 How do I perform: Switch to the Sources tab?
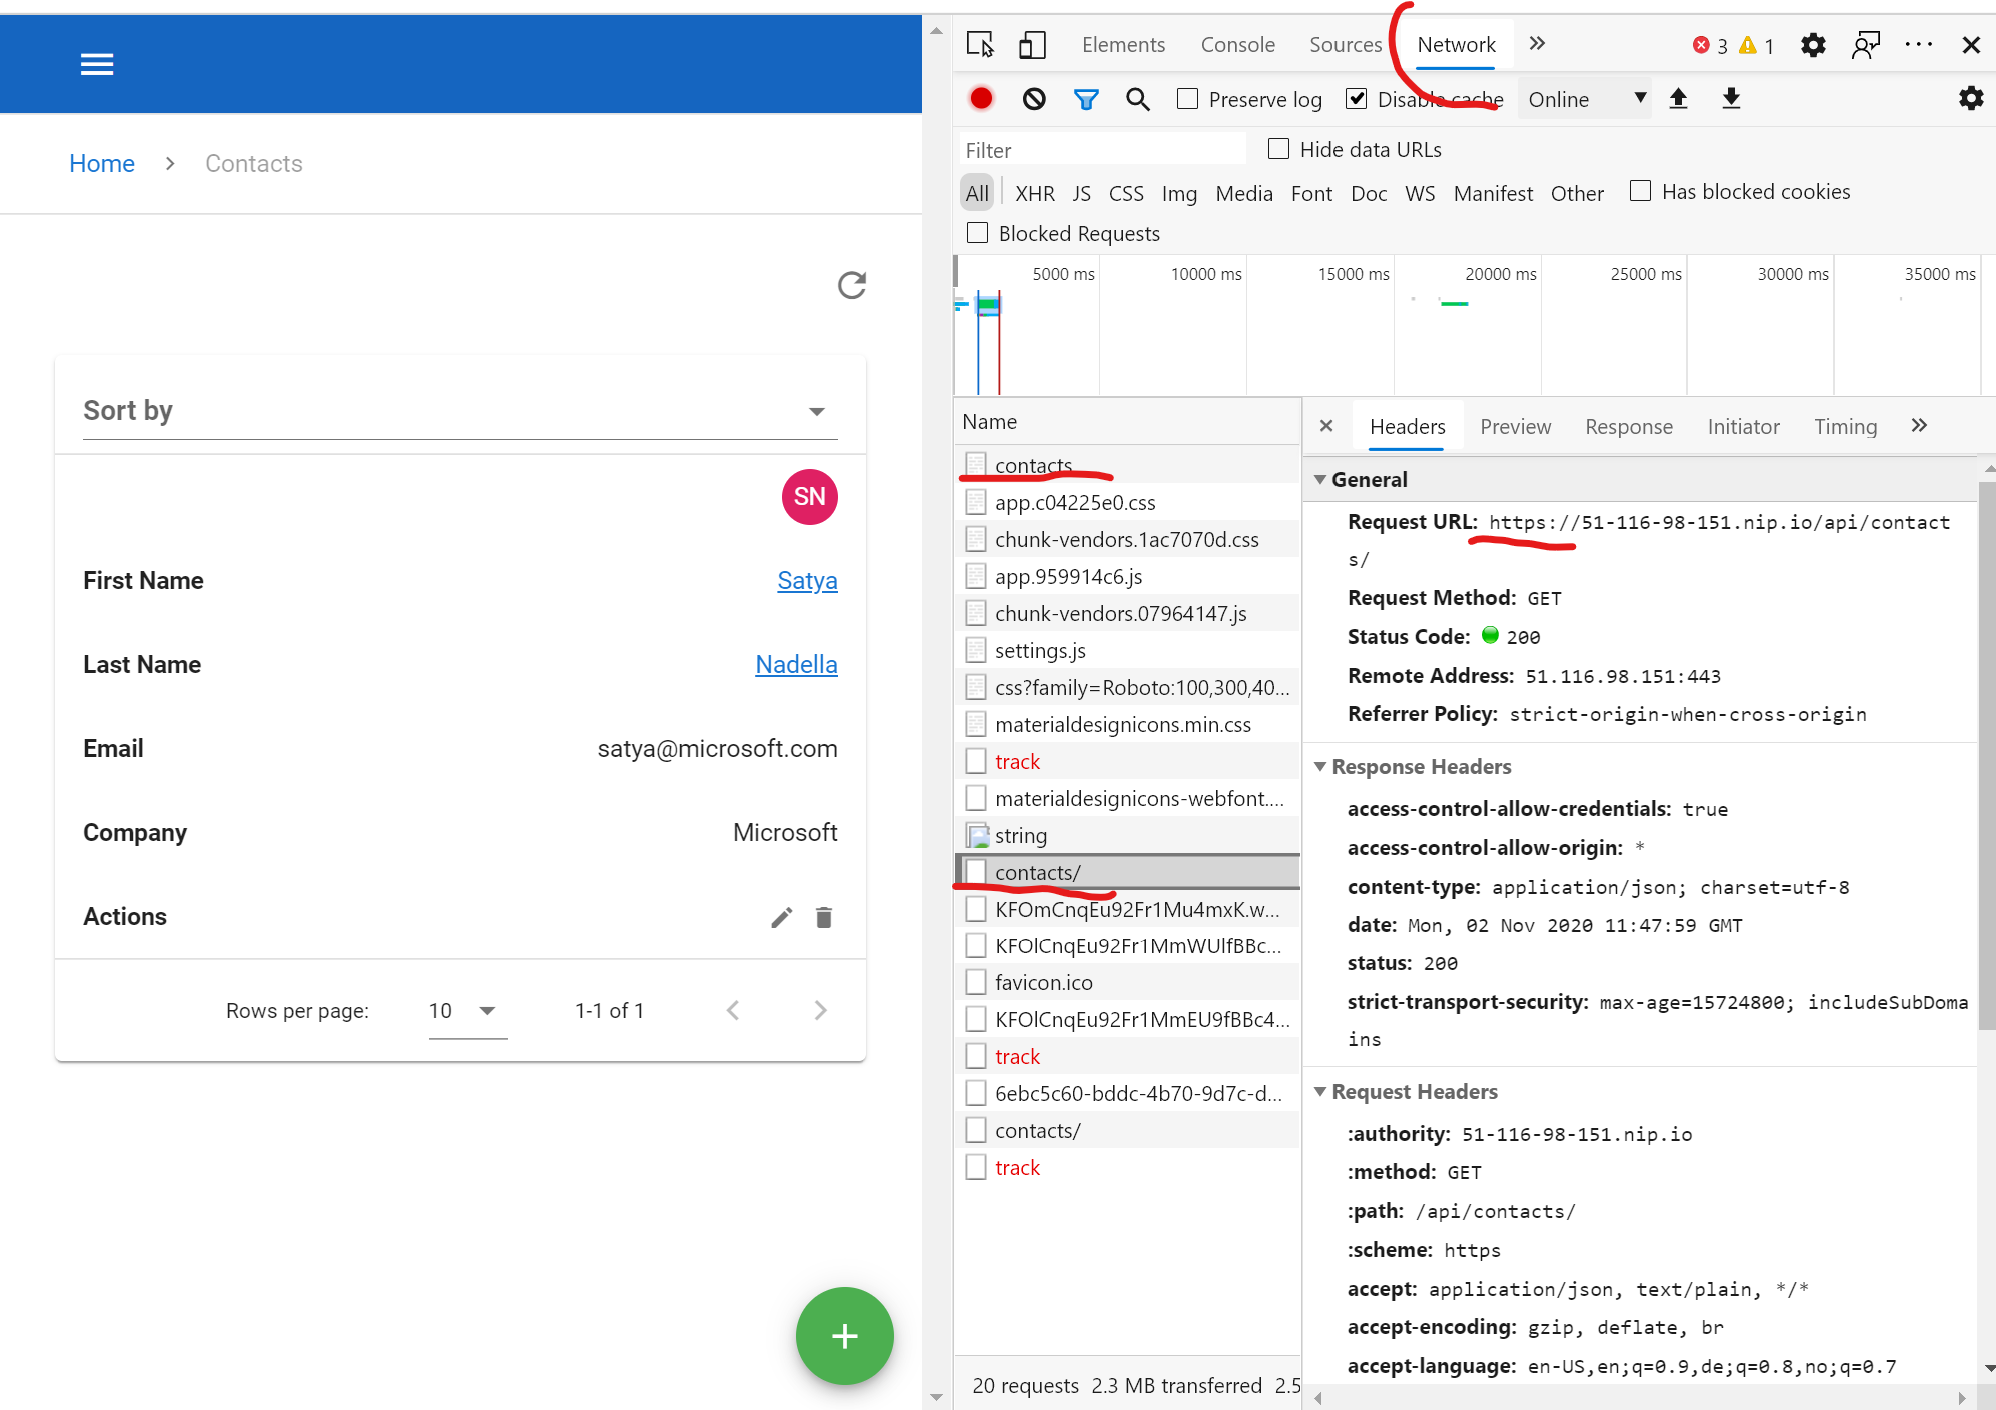point(1345,45)
